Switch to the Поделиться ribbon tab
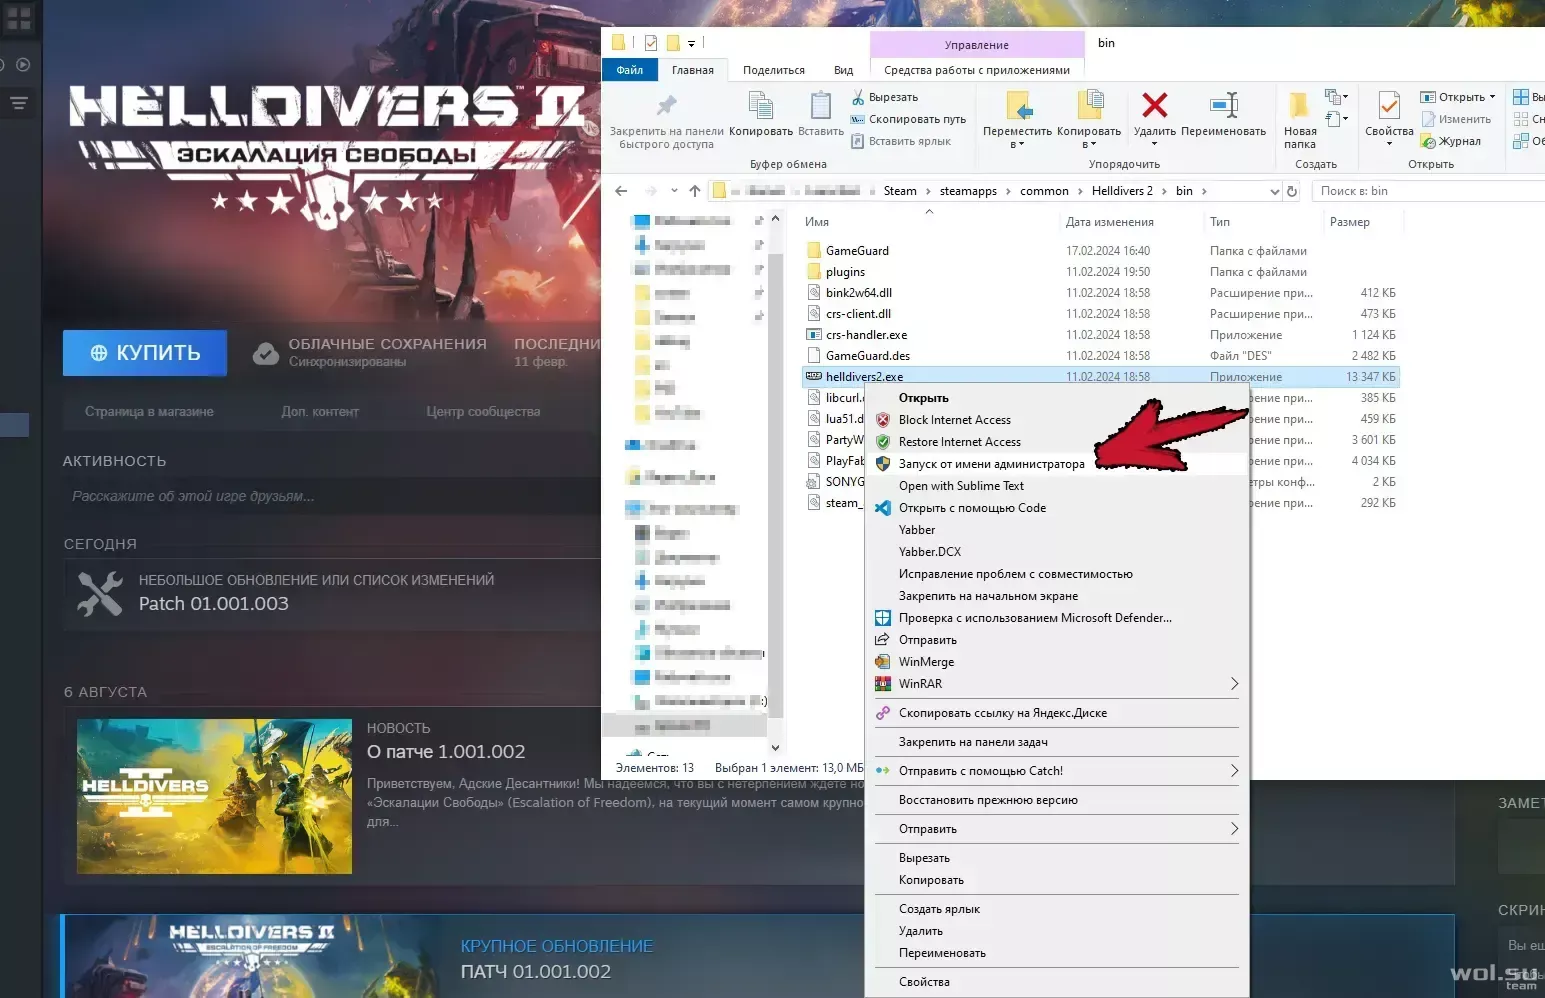The width and height of the screenshot is (1545, 998). click(x=774, y=70)
